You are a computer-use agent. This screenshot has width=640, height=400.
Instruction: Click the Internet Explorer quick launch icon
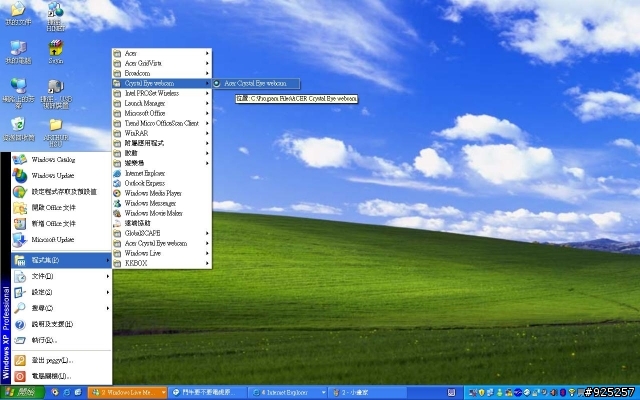(x=67, y=393)
